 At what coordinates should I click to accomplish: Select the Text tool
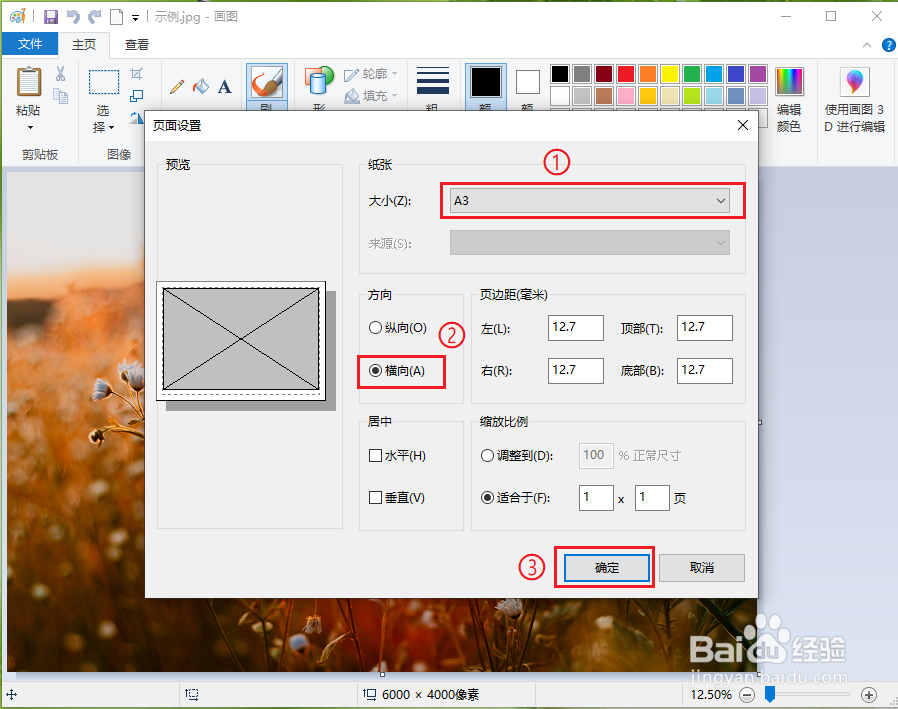pyautogui.click(x=224, y=86)
